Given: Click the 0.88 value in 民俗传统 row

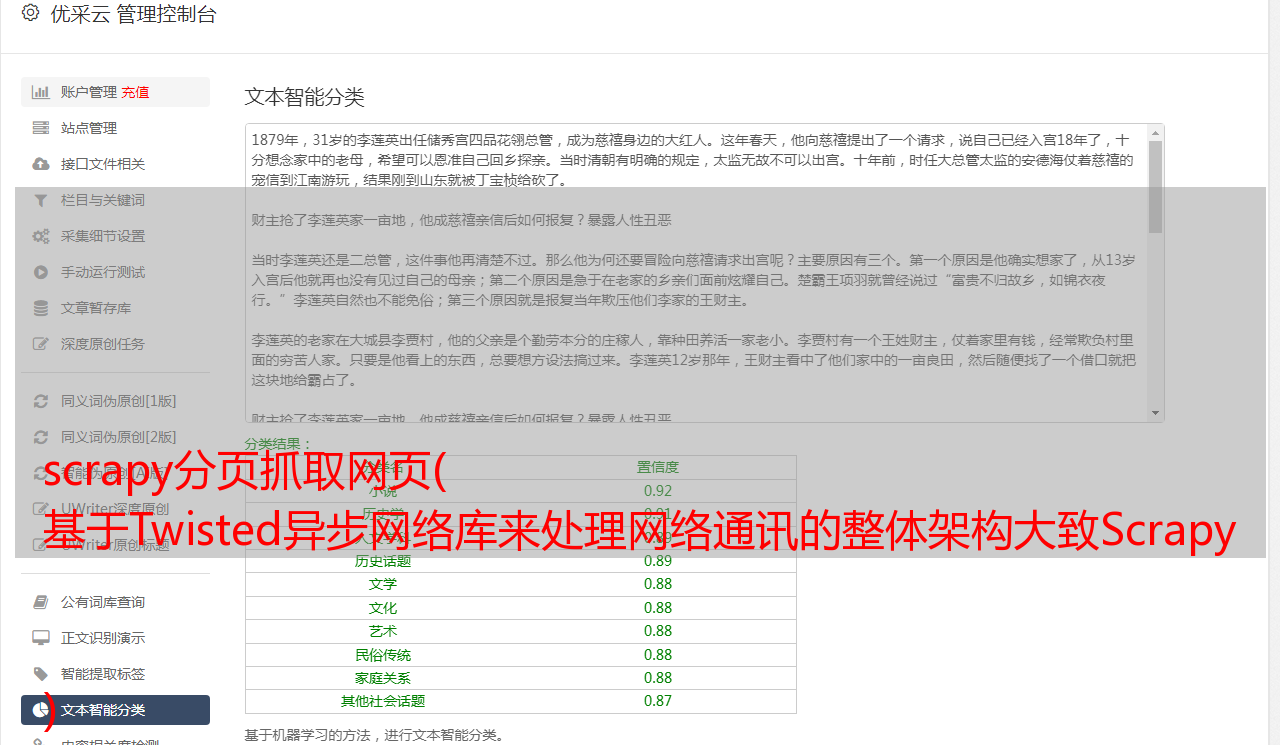Looking at the screenshot, I should (x=658, y=655).
